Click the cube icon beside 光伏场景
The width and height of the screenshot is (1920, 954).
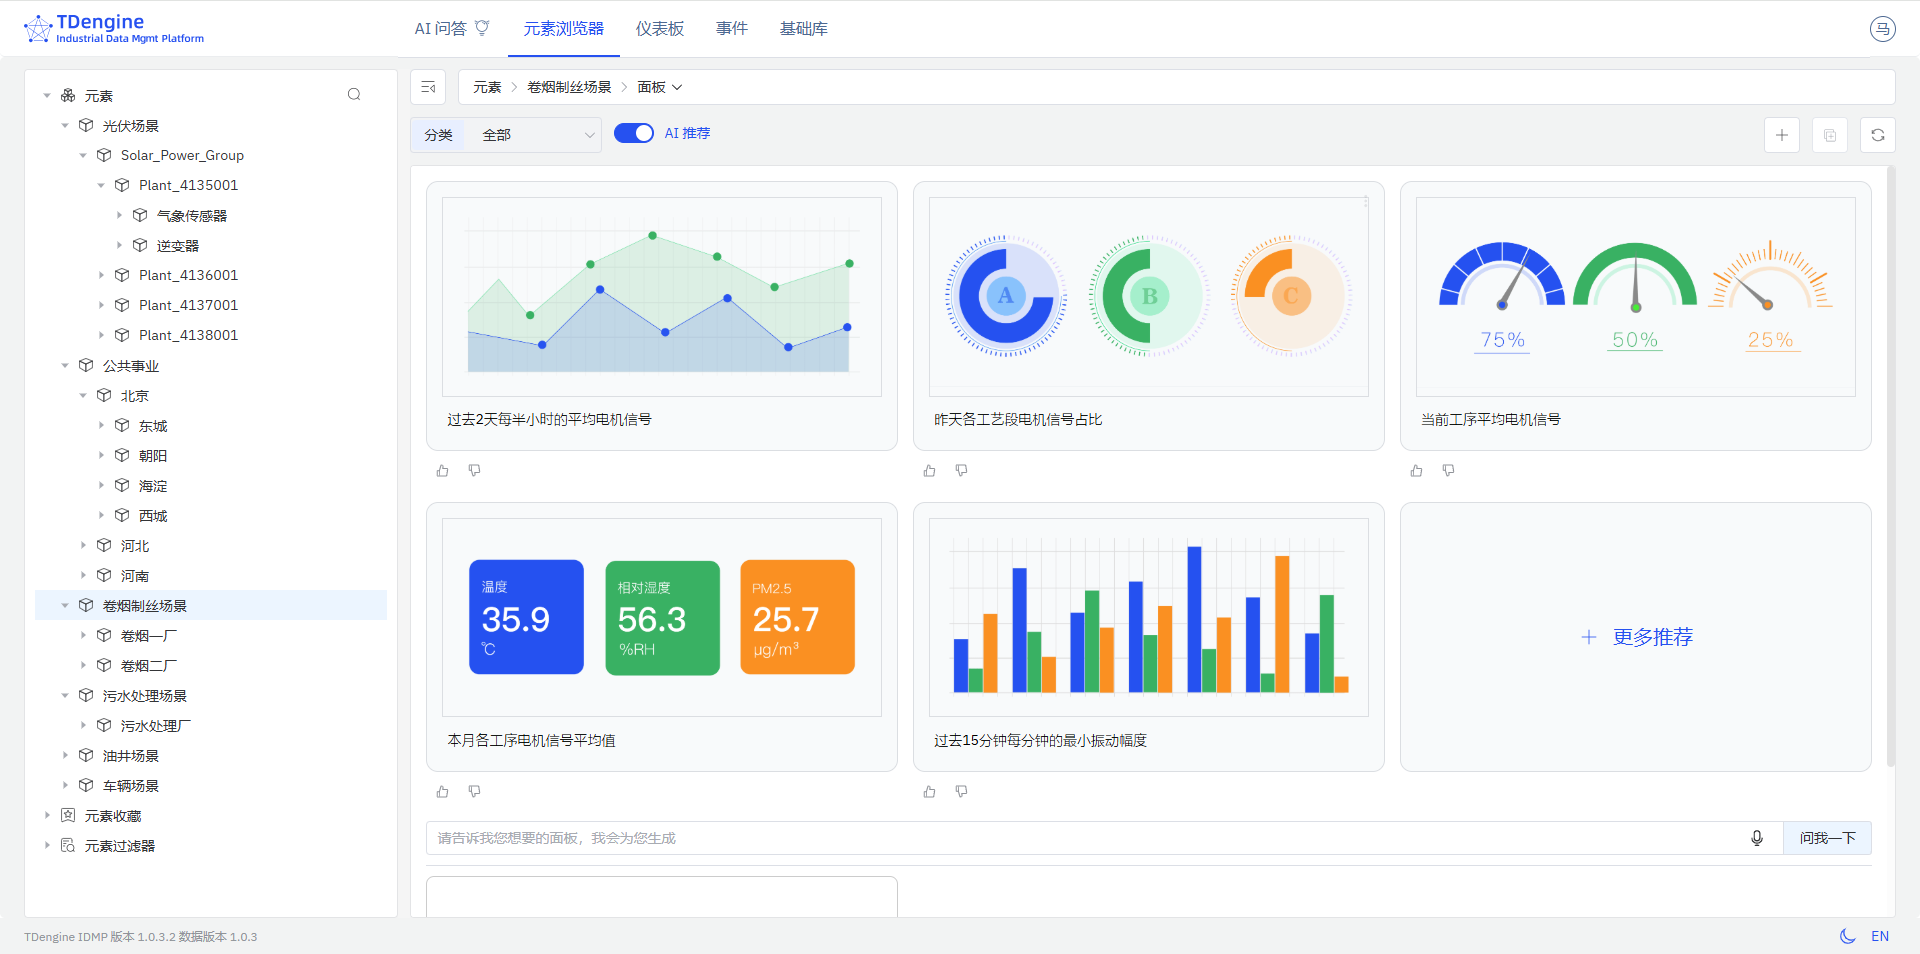86,125
